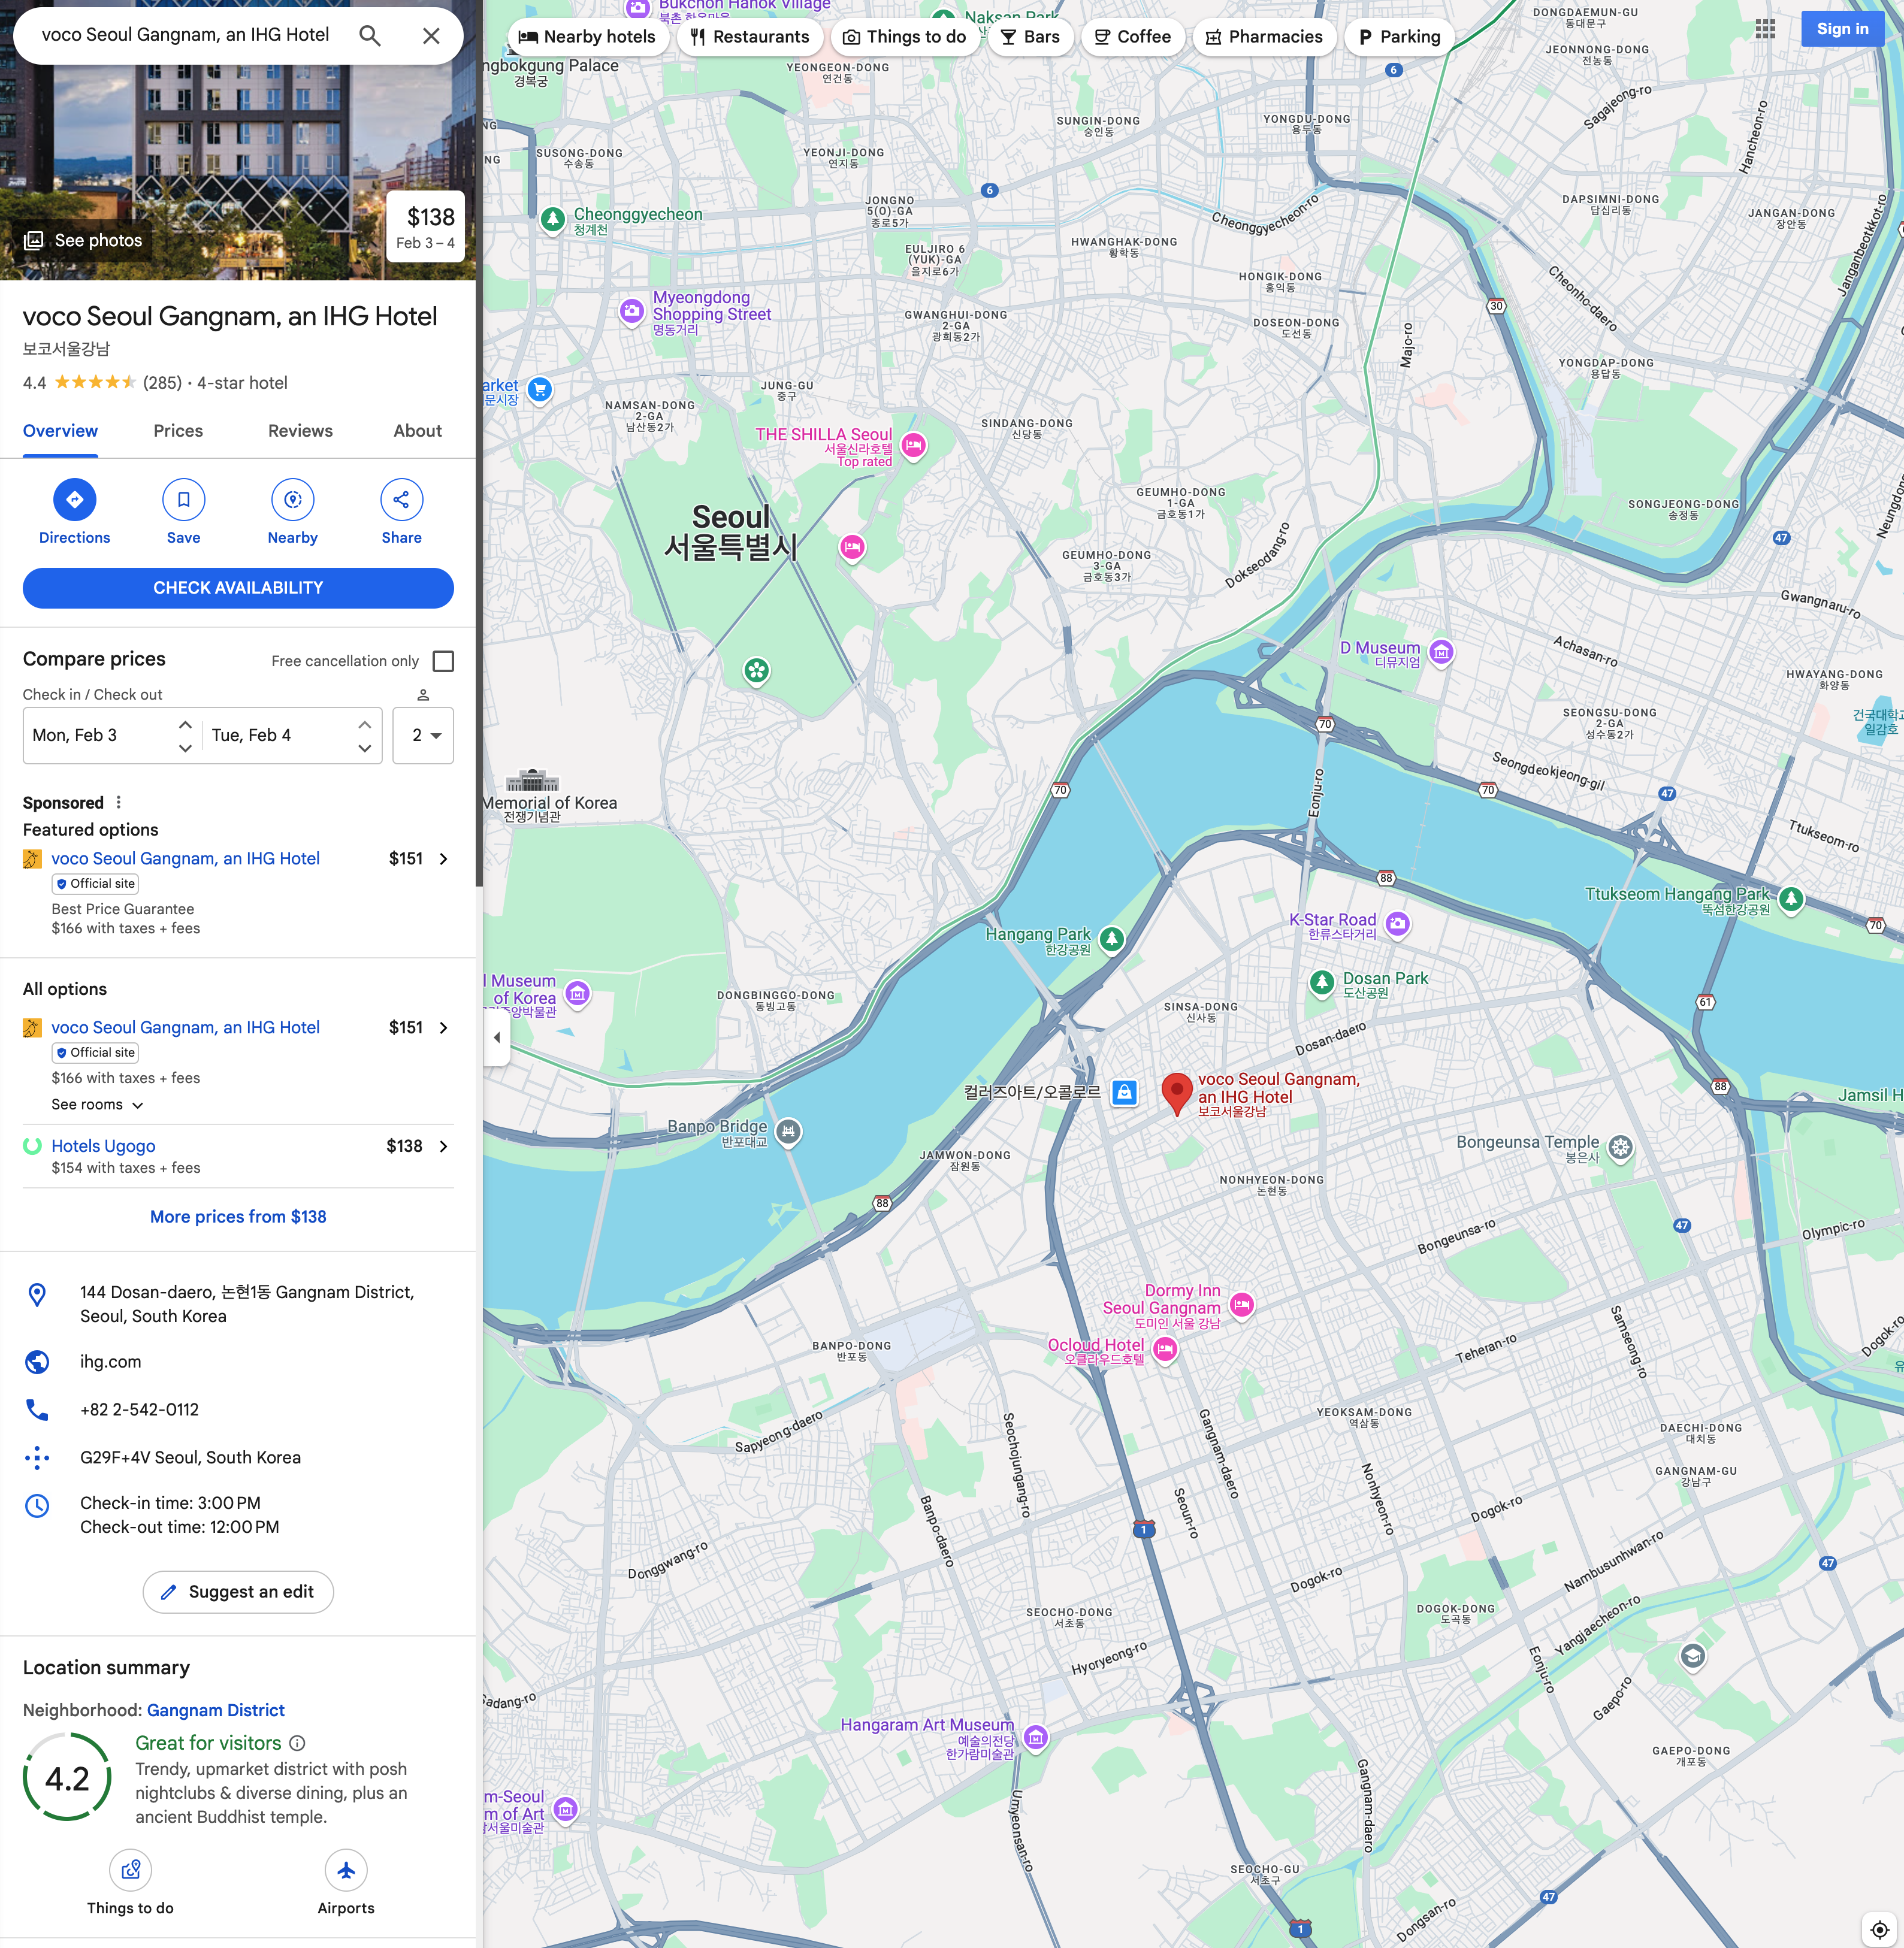Click the CHECK AVAILABILITY button
1904x1948 pixels.
pos(238,588)
